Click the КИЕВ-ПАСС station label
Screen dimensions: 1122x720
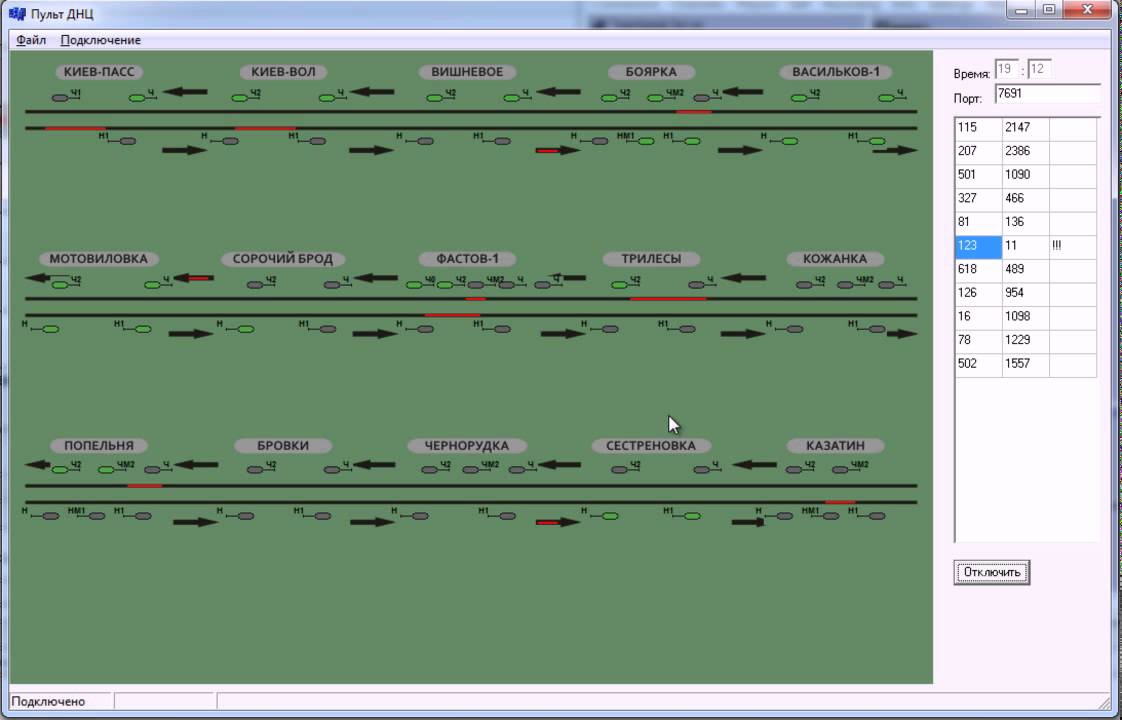(99, 72)
